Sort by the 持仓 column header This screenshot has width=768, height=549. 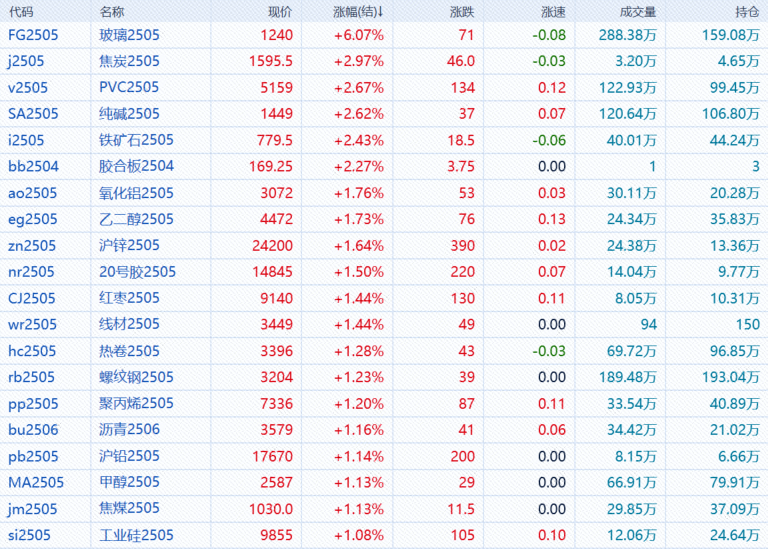tap(746, 12)
